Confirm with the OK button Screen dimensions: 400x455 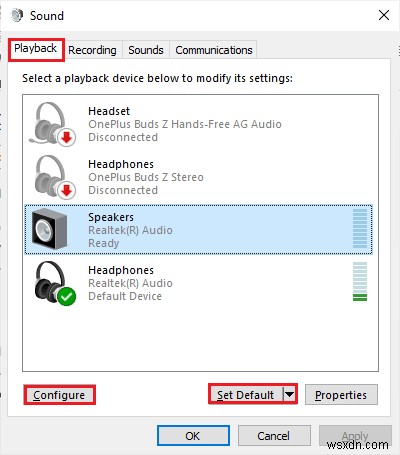[193, 435]
